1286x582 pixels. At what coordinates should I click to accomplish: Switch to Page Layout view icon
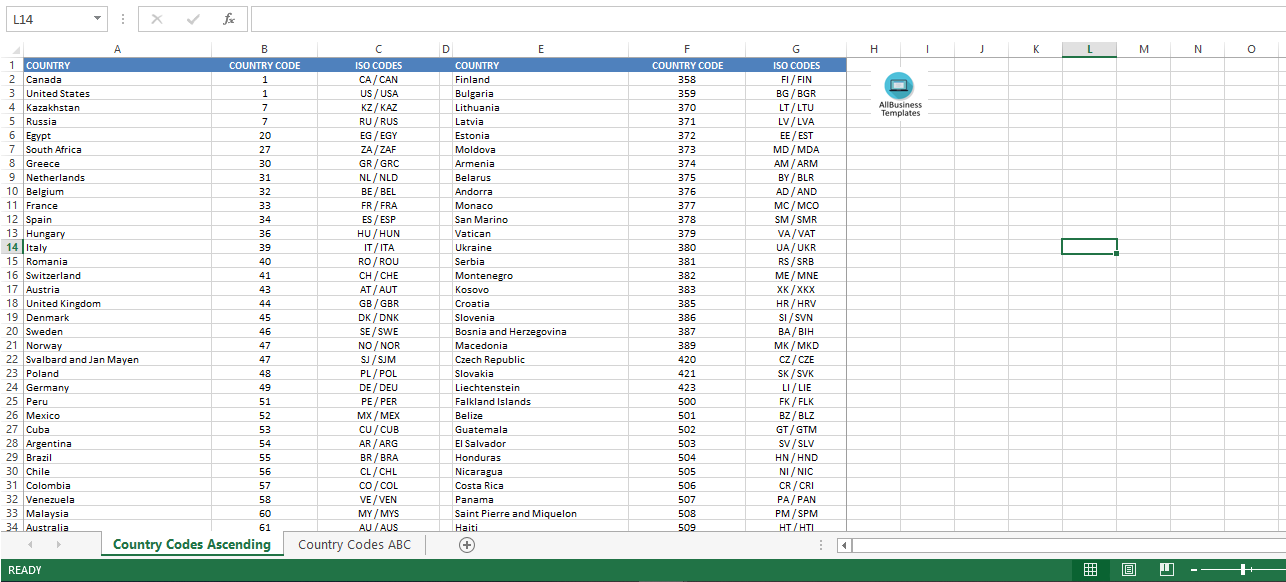1128,569
